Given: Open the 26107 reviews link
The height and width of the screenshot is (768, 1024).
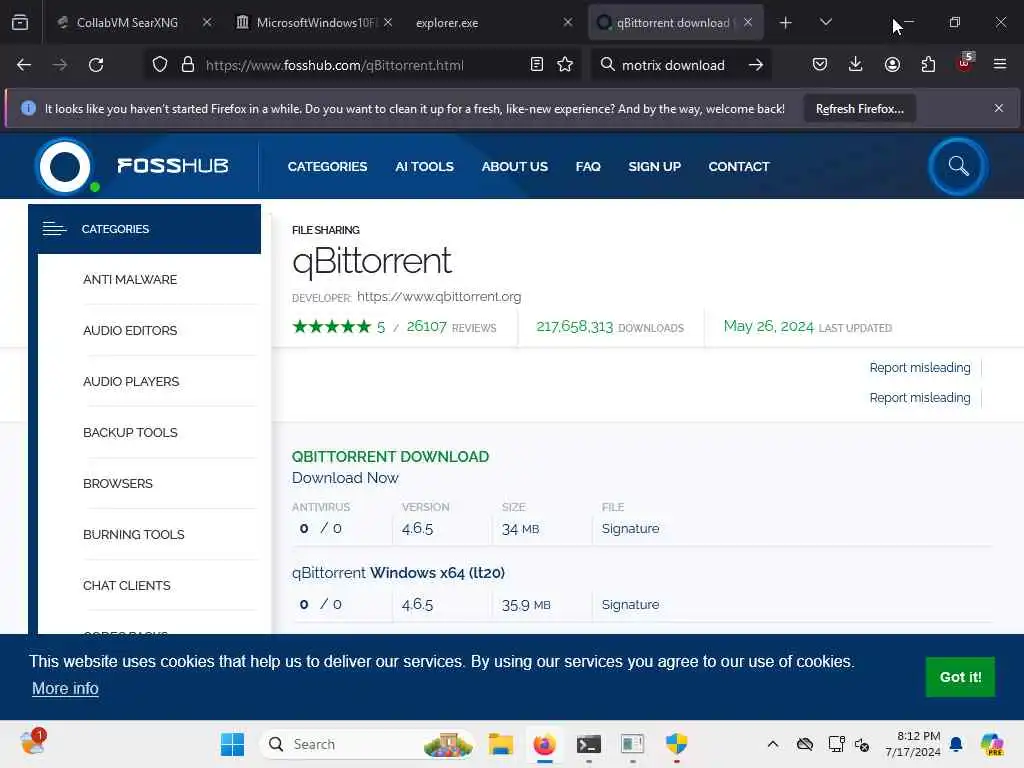Looking at the screenshot, I should click(451, 327).
